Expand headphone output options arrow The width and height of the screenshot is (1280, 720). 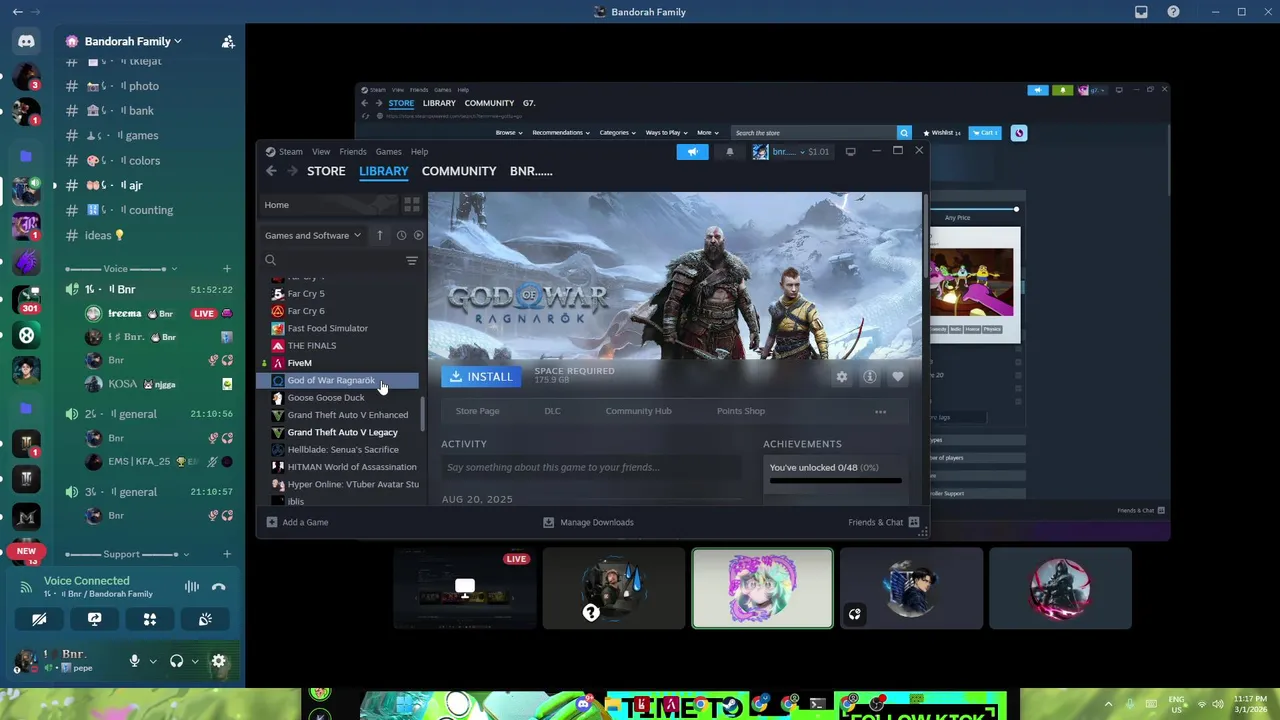tap(195, 661)
